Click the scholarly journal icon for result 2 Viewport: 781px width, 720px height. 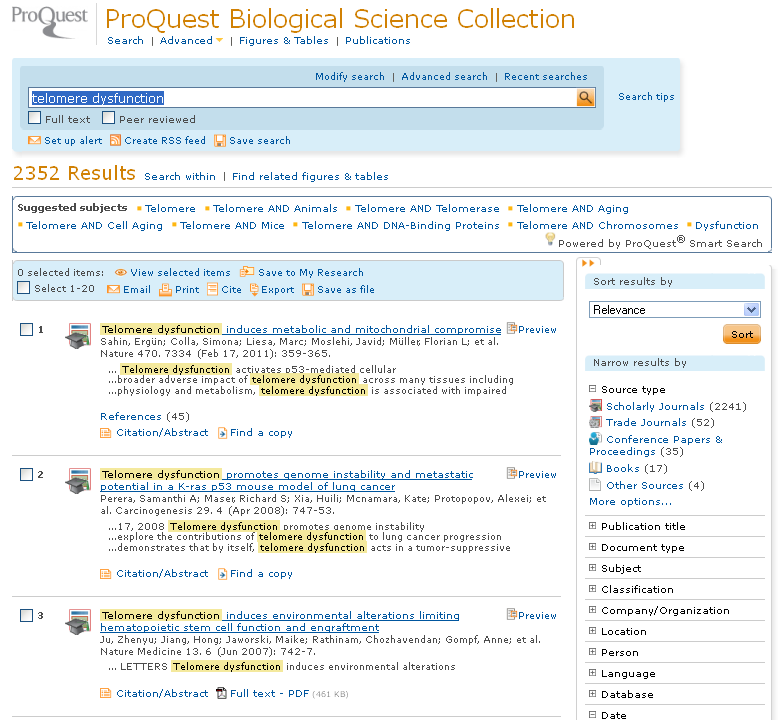tap(78, 480)
